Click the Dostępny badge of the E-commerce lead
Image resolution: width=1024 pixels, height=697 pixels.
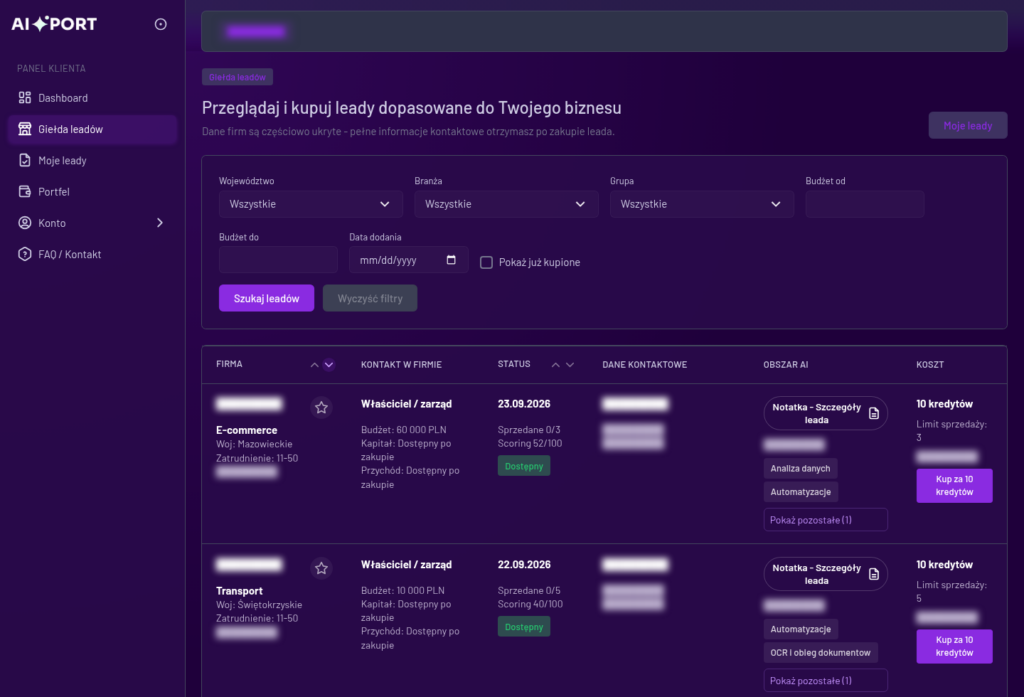[x=524, y=466]
